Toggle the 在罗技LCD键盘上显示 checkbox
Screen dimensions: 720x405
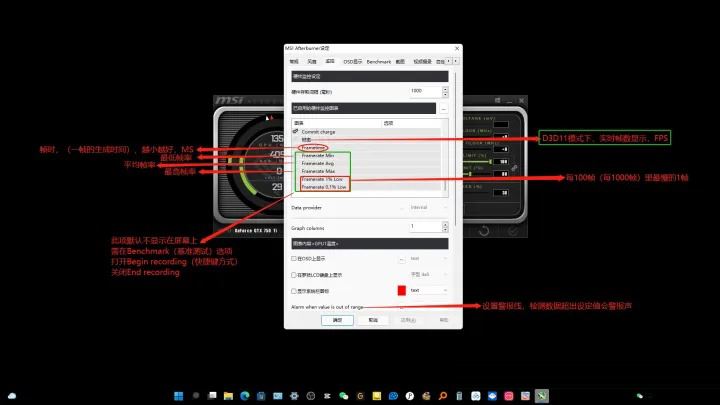(x=293, y=274)
